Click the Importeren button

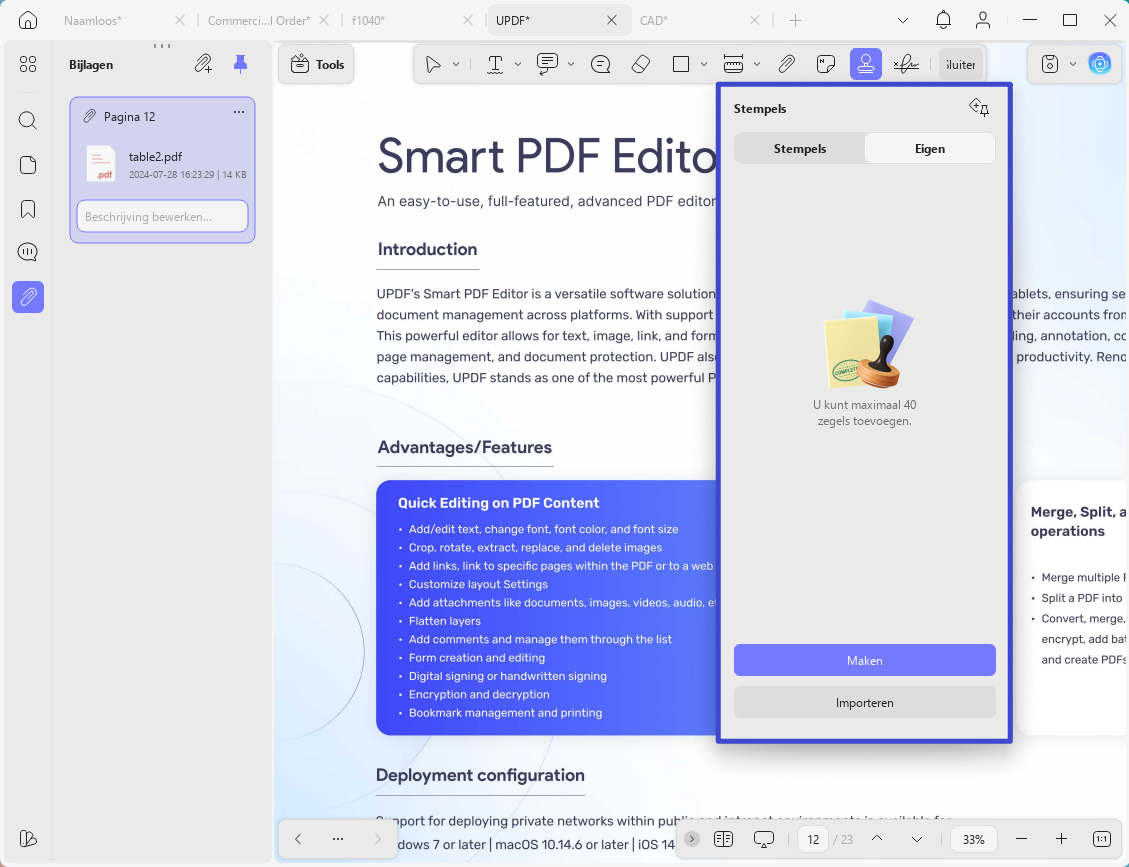[864, 703]
